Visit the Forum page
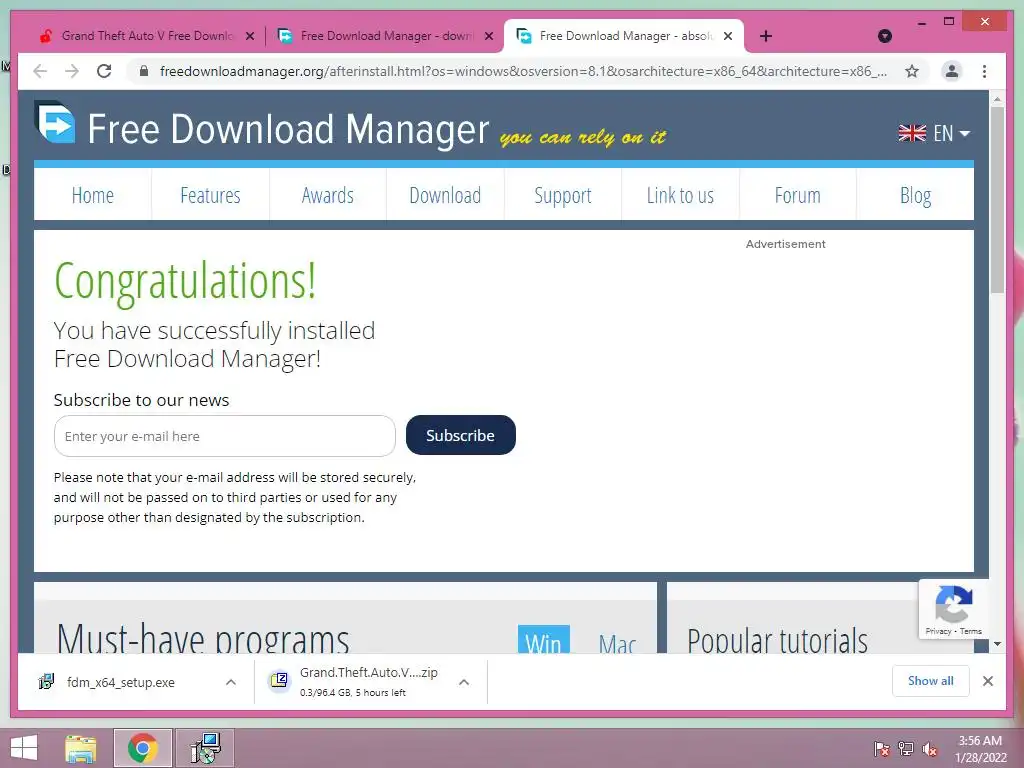 [797, 195]
